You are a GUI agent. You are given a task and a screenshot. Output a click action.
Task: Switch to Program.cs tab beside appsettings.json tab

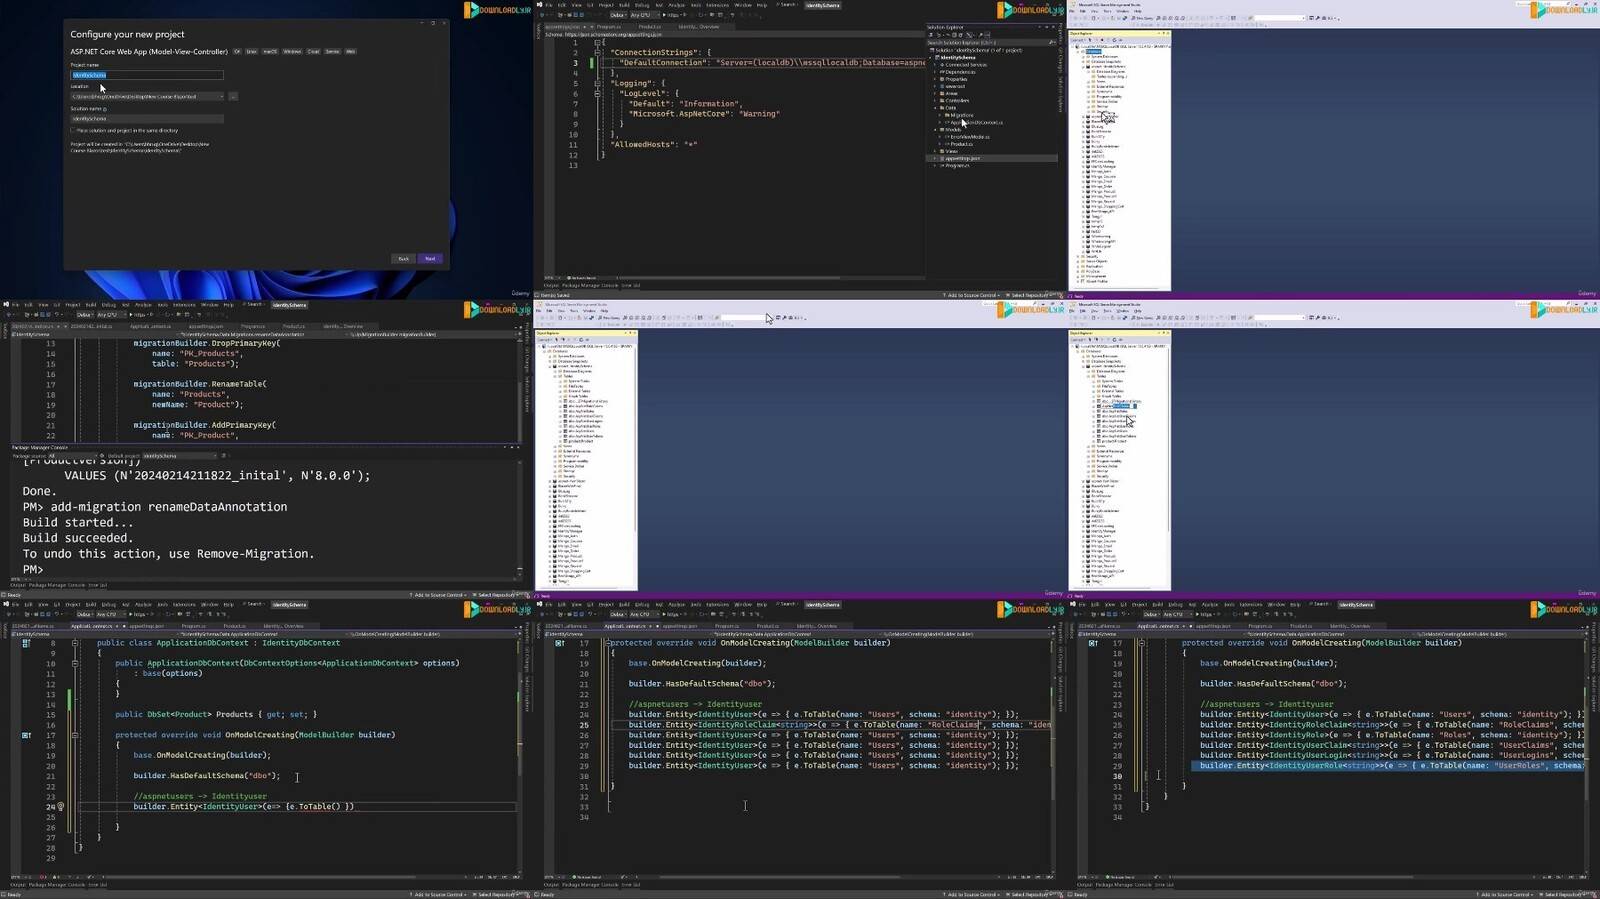tap(609, 27)
